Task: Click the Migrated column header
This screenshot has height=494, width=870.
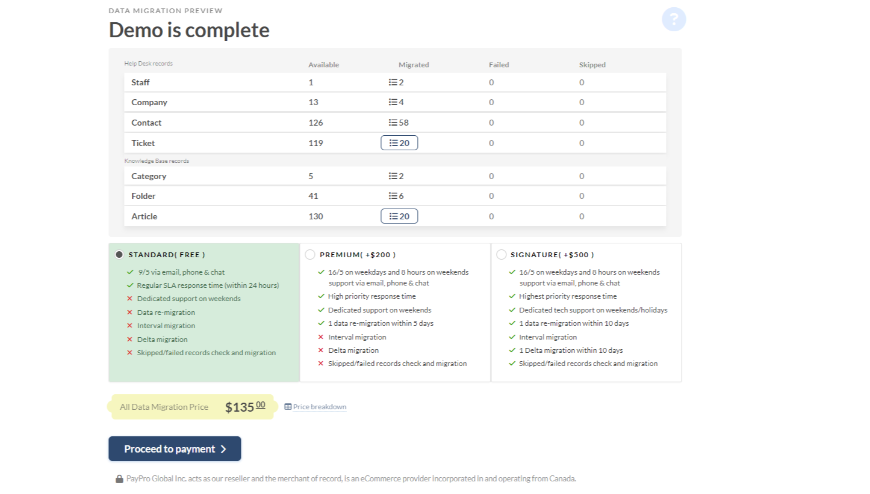Action: (413, 65)
